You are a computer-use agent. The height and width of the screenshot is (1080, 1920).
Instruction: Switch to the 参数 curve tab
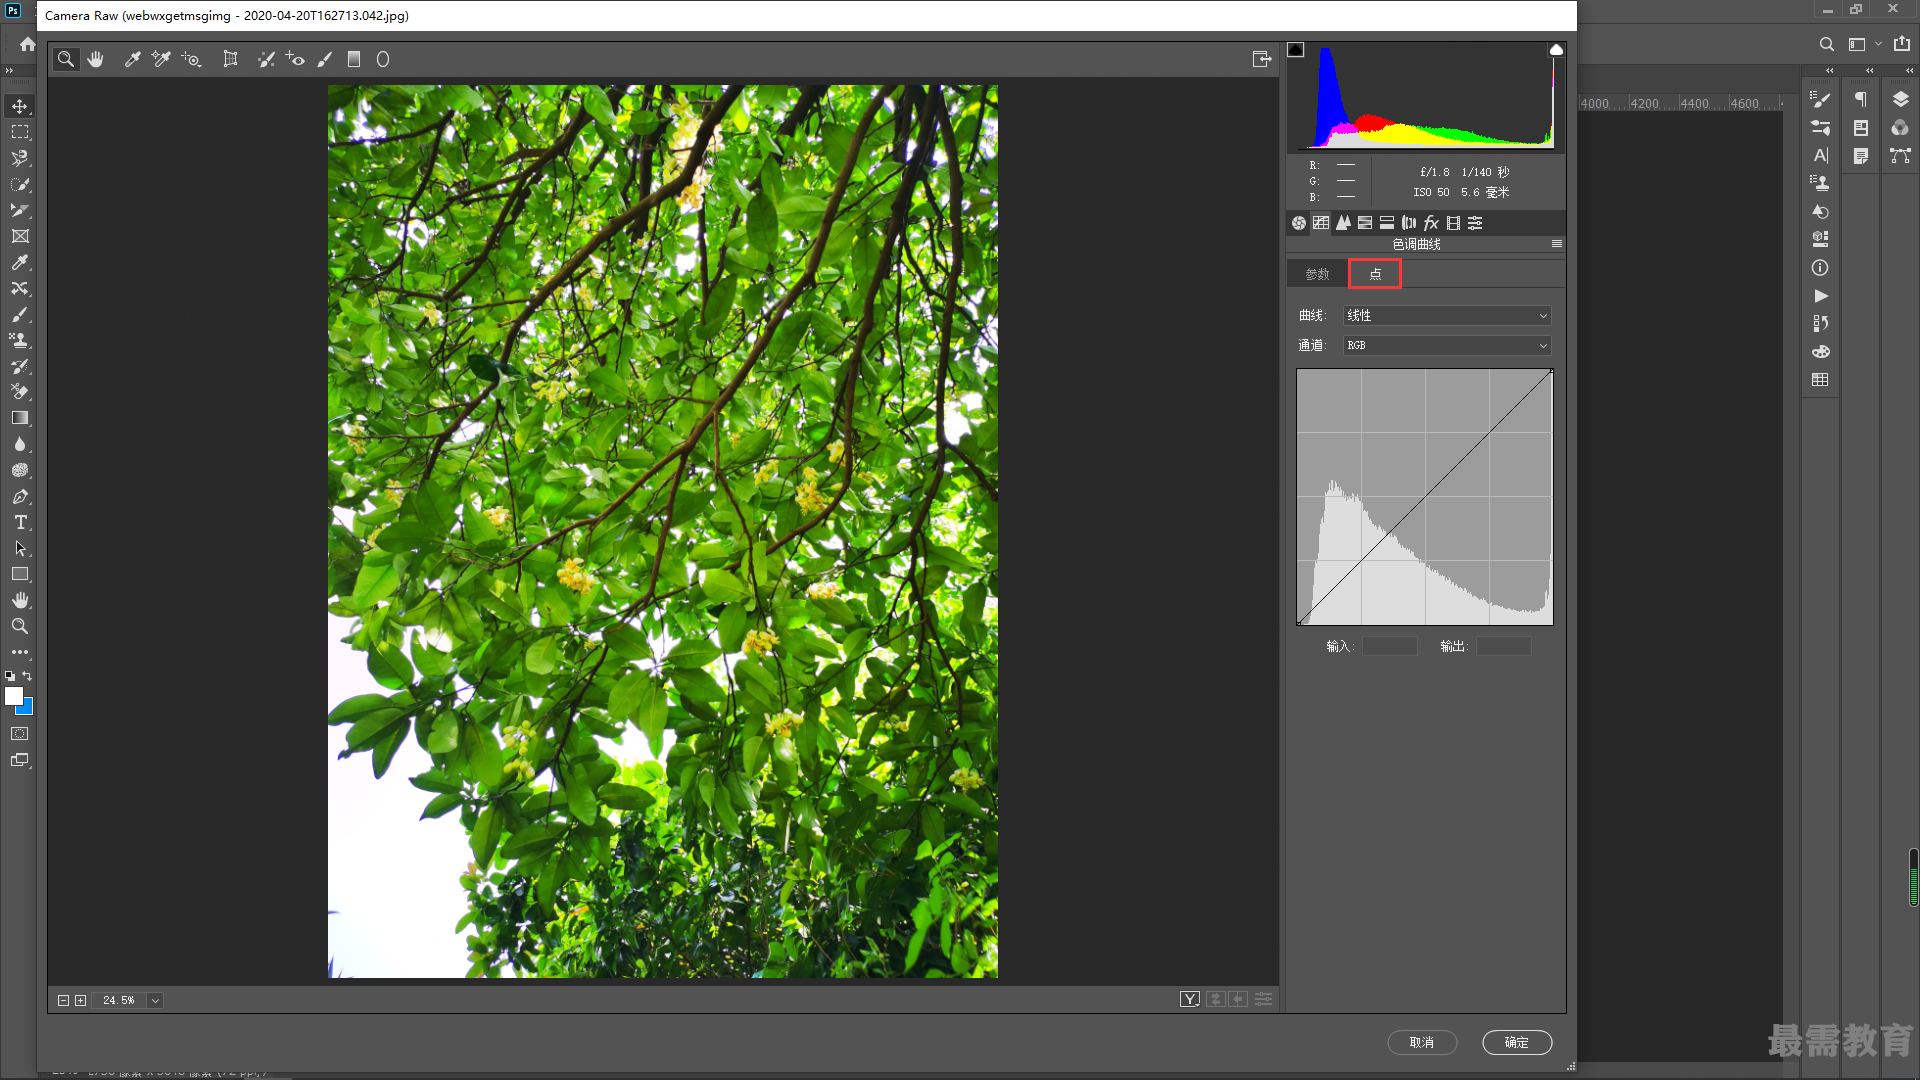(x=1317, y=274)
